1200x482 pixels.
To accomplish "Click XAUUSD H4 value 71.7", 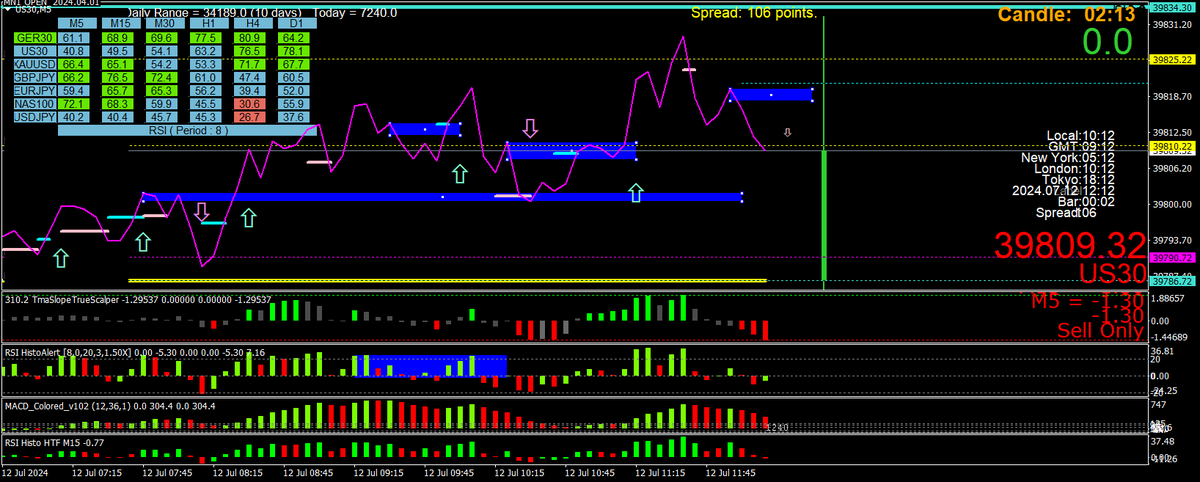I will (x=250, y=64).
